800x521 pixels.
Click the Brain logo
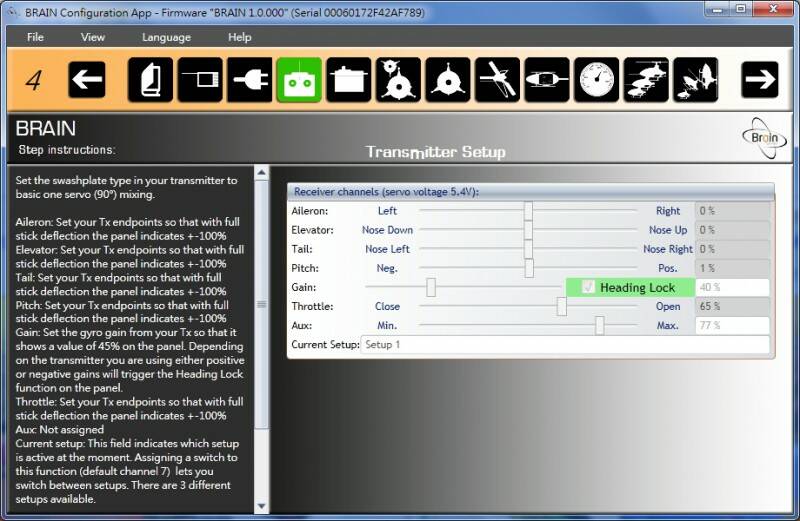[764, 136]
